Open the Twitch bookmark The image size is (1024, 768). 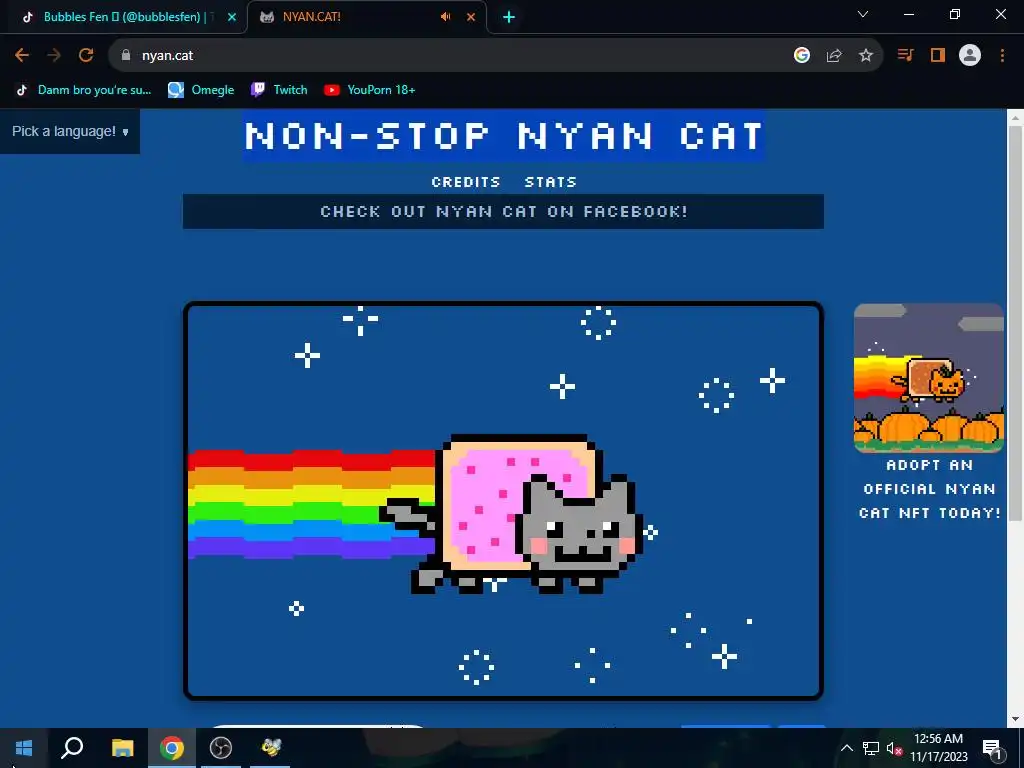[x=280, y=90]
